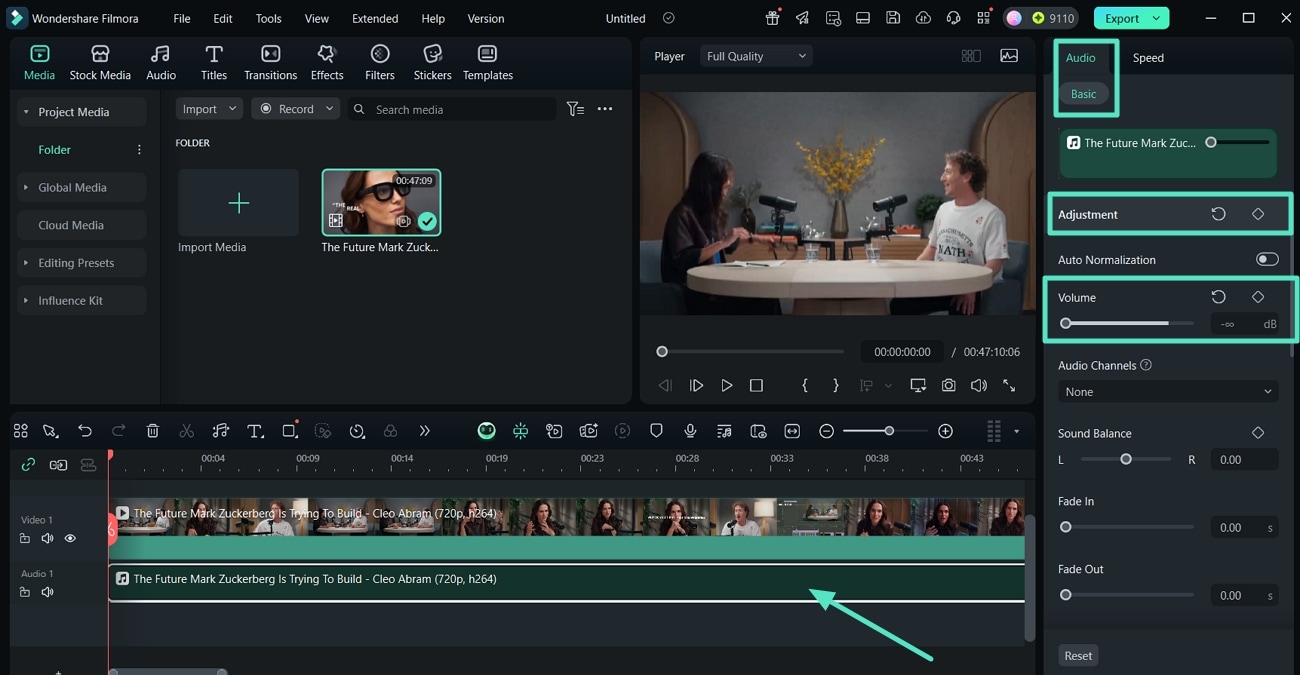Viewport: 1300px width, 675px height.
Task: Zoom in the timeline with plus icon
Action: [945, 431]
